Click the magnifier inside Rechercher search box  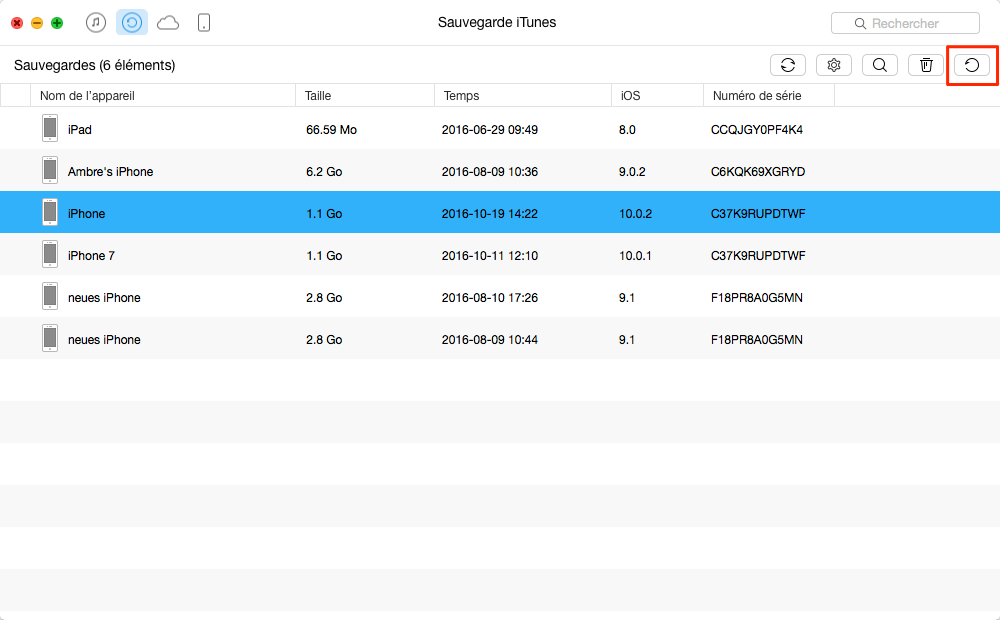860,24
